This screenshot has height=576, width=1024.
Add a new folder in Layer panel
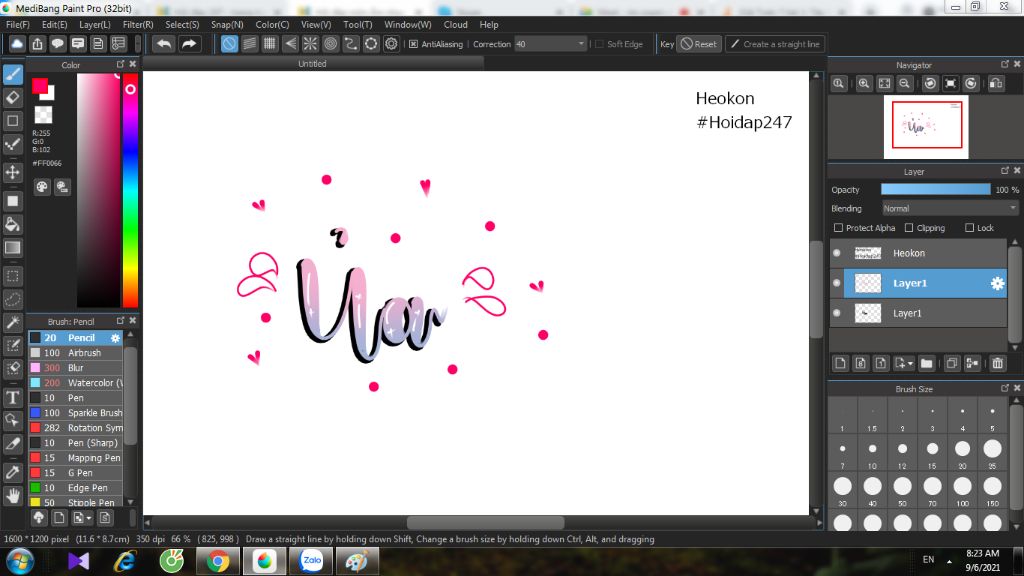coord(926,363)
